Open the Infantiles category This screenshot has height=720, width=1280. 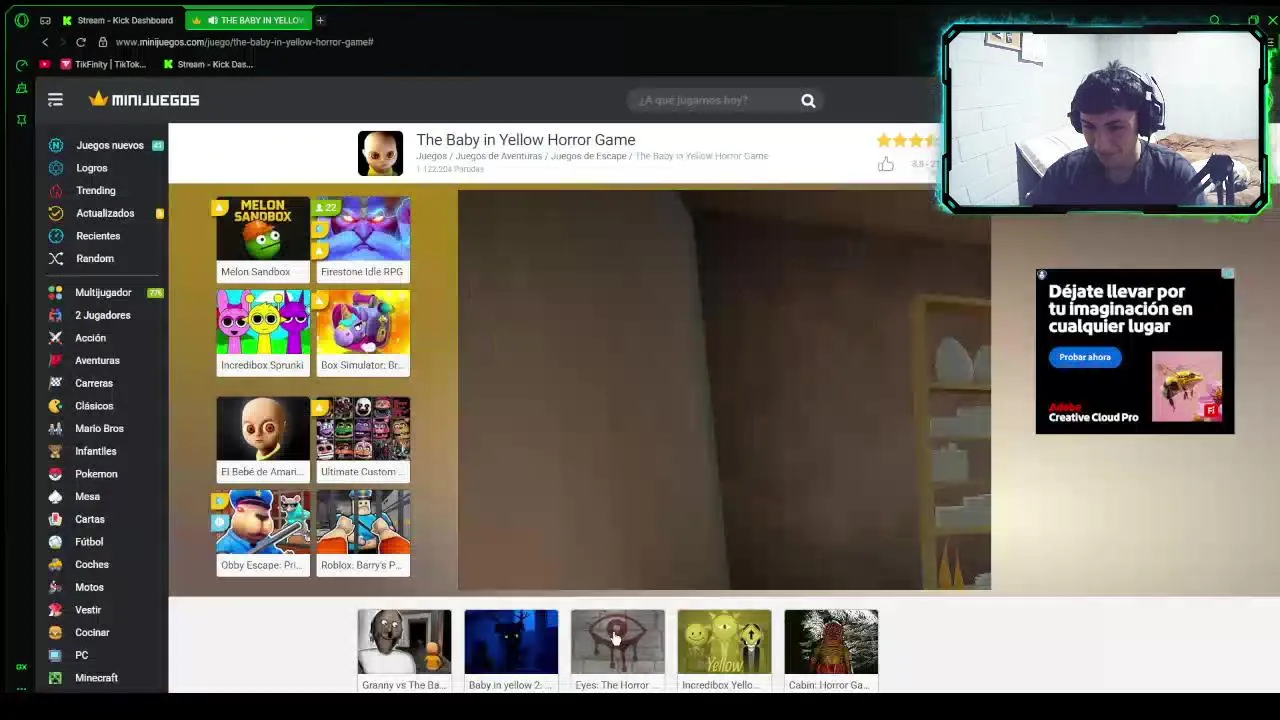(95, 451)
